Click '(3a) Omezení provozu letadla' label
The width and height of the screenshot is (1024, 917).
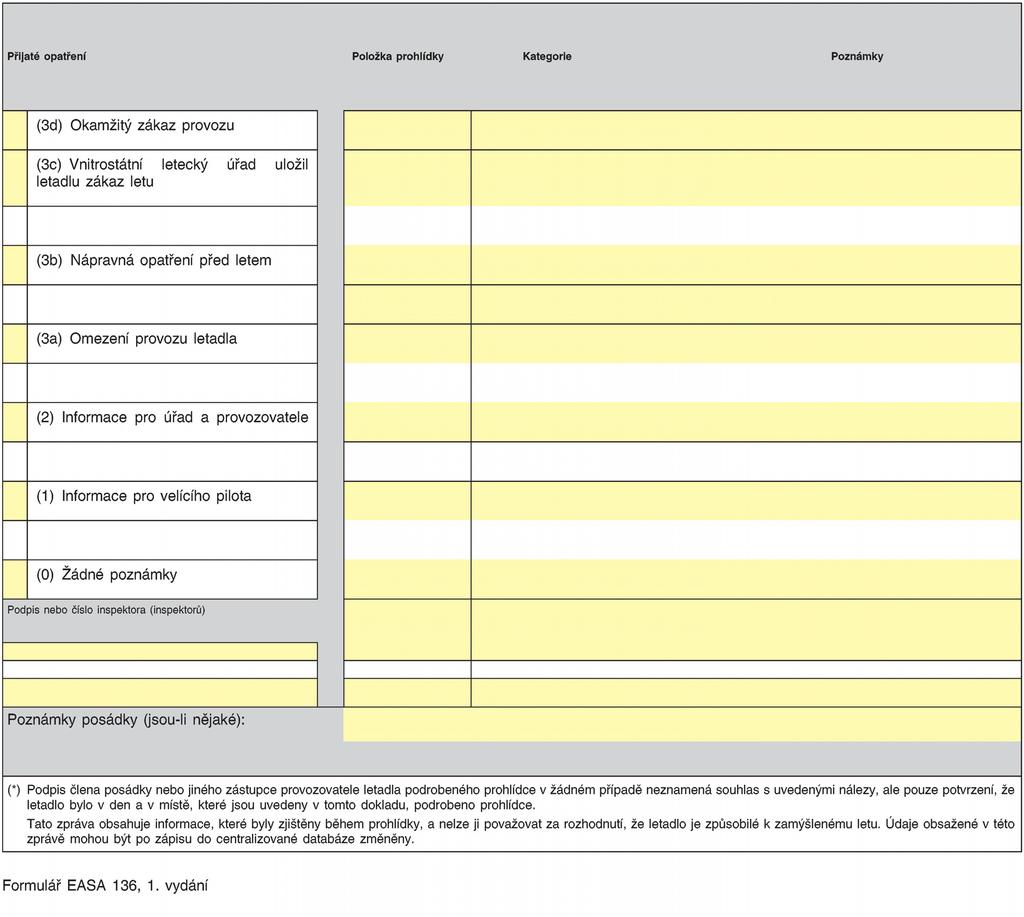click(x=136, y=339)
